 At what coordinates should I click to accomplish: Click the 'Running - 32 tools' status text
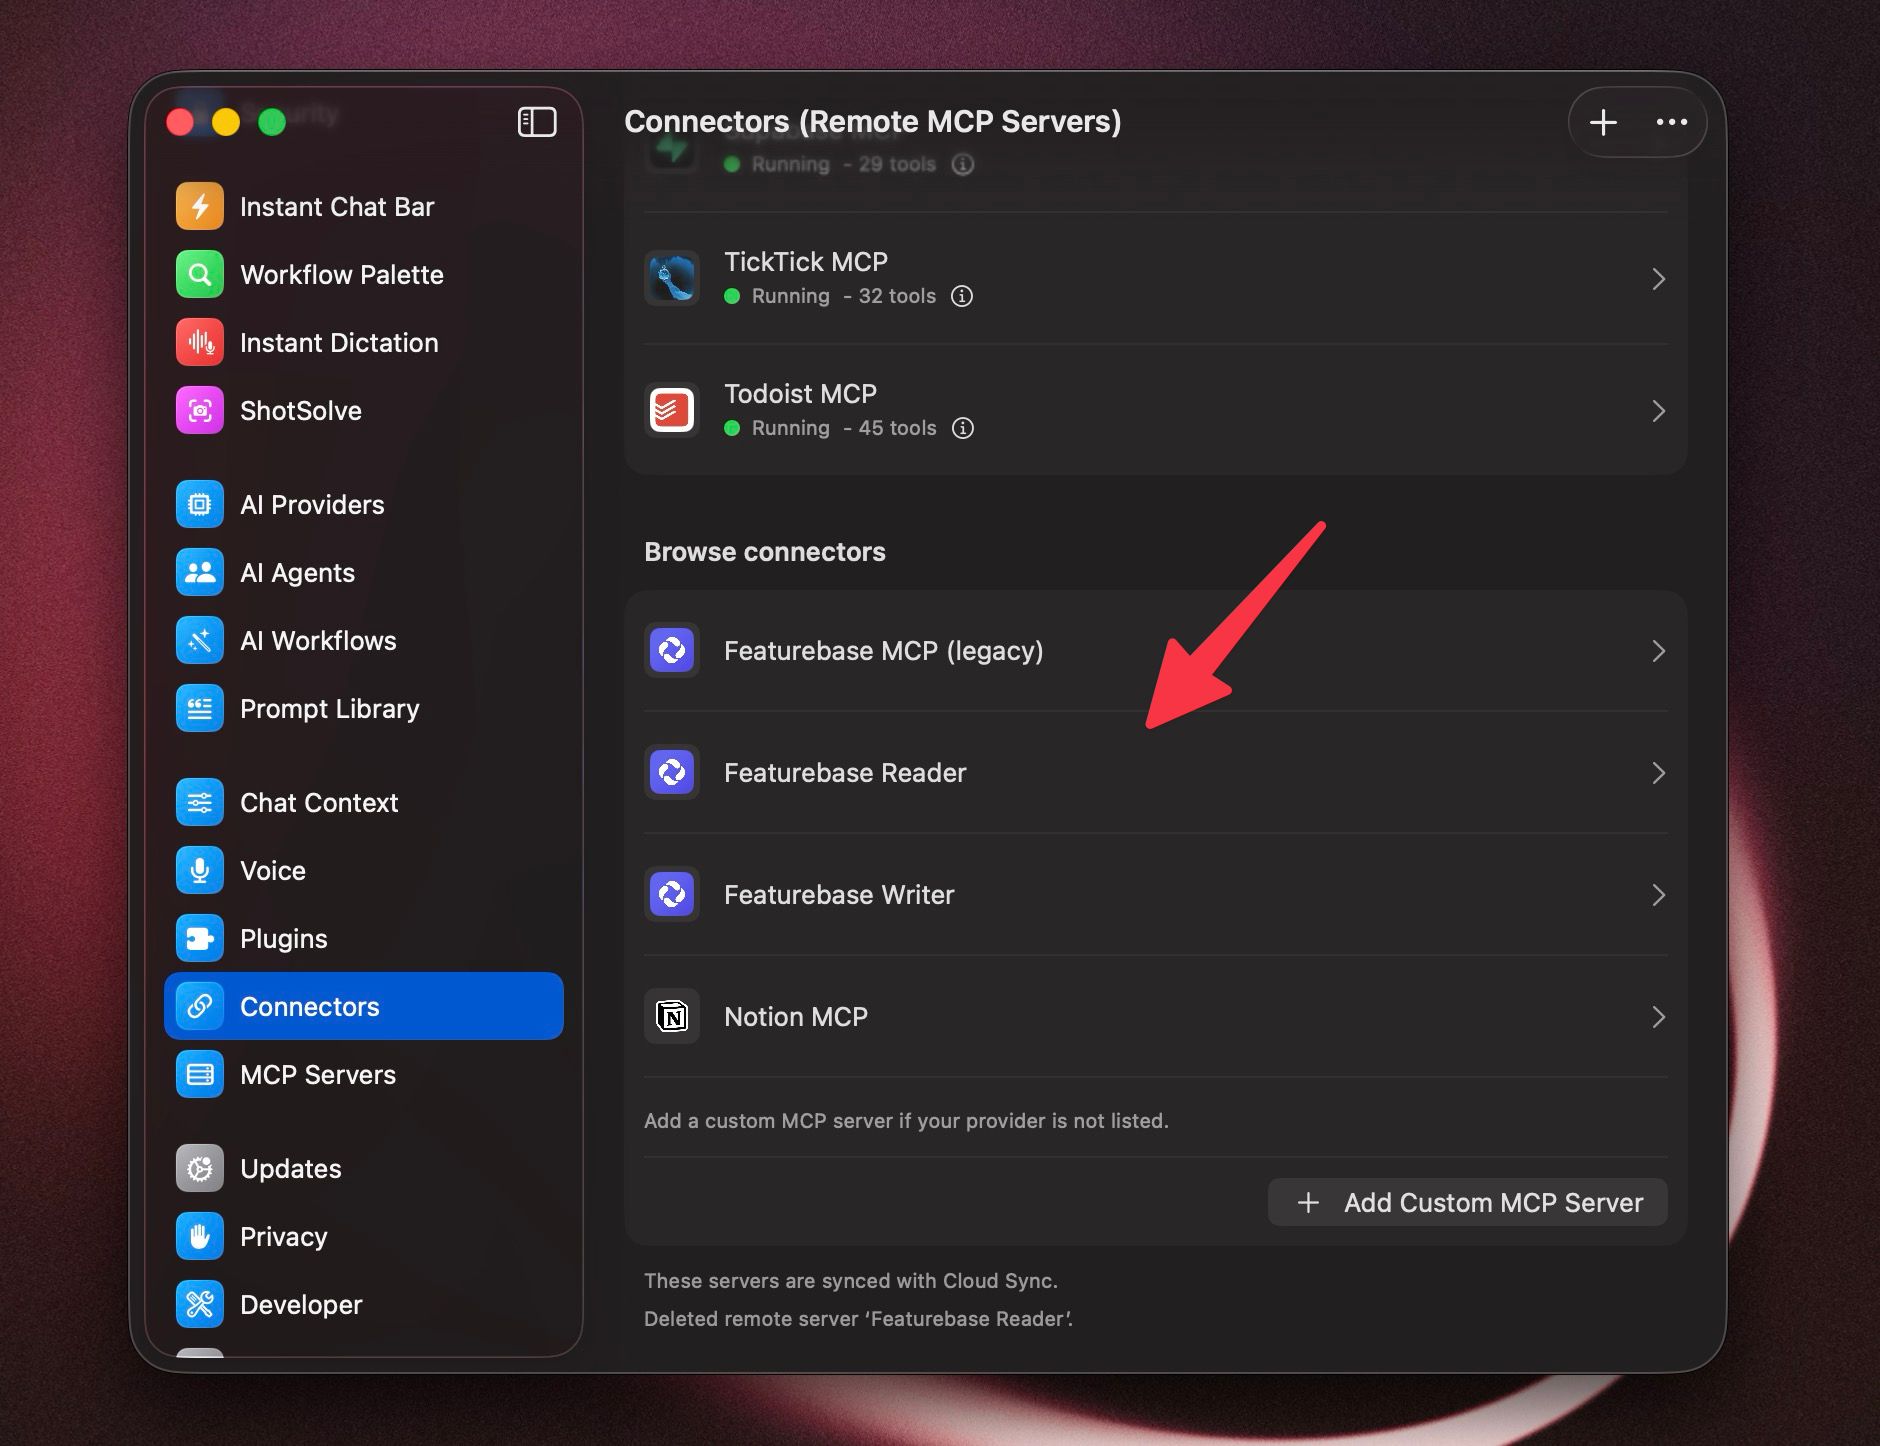(x=843, y=296)
